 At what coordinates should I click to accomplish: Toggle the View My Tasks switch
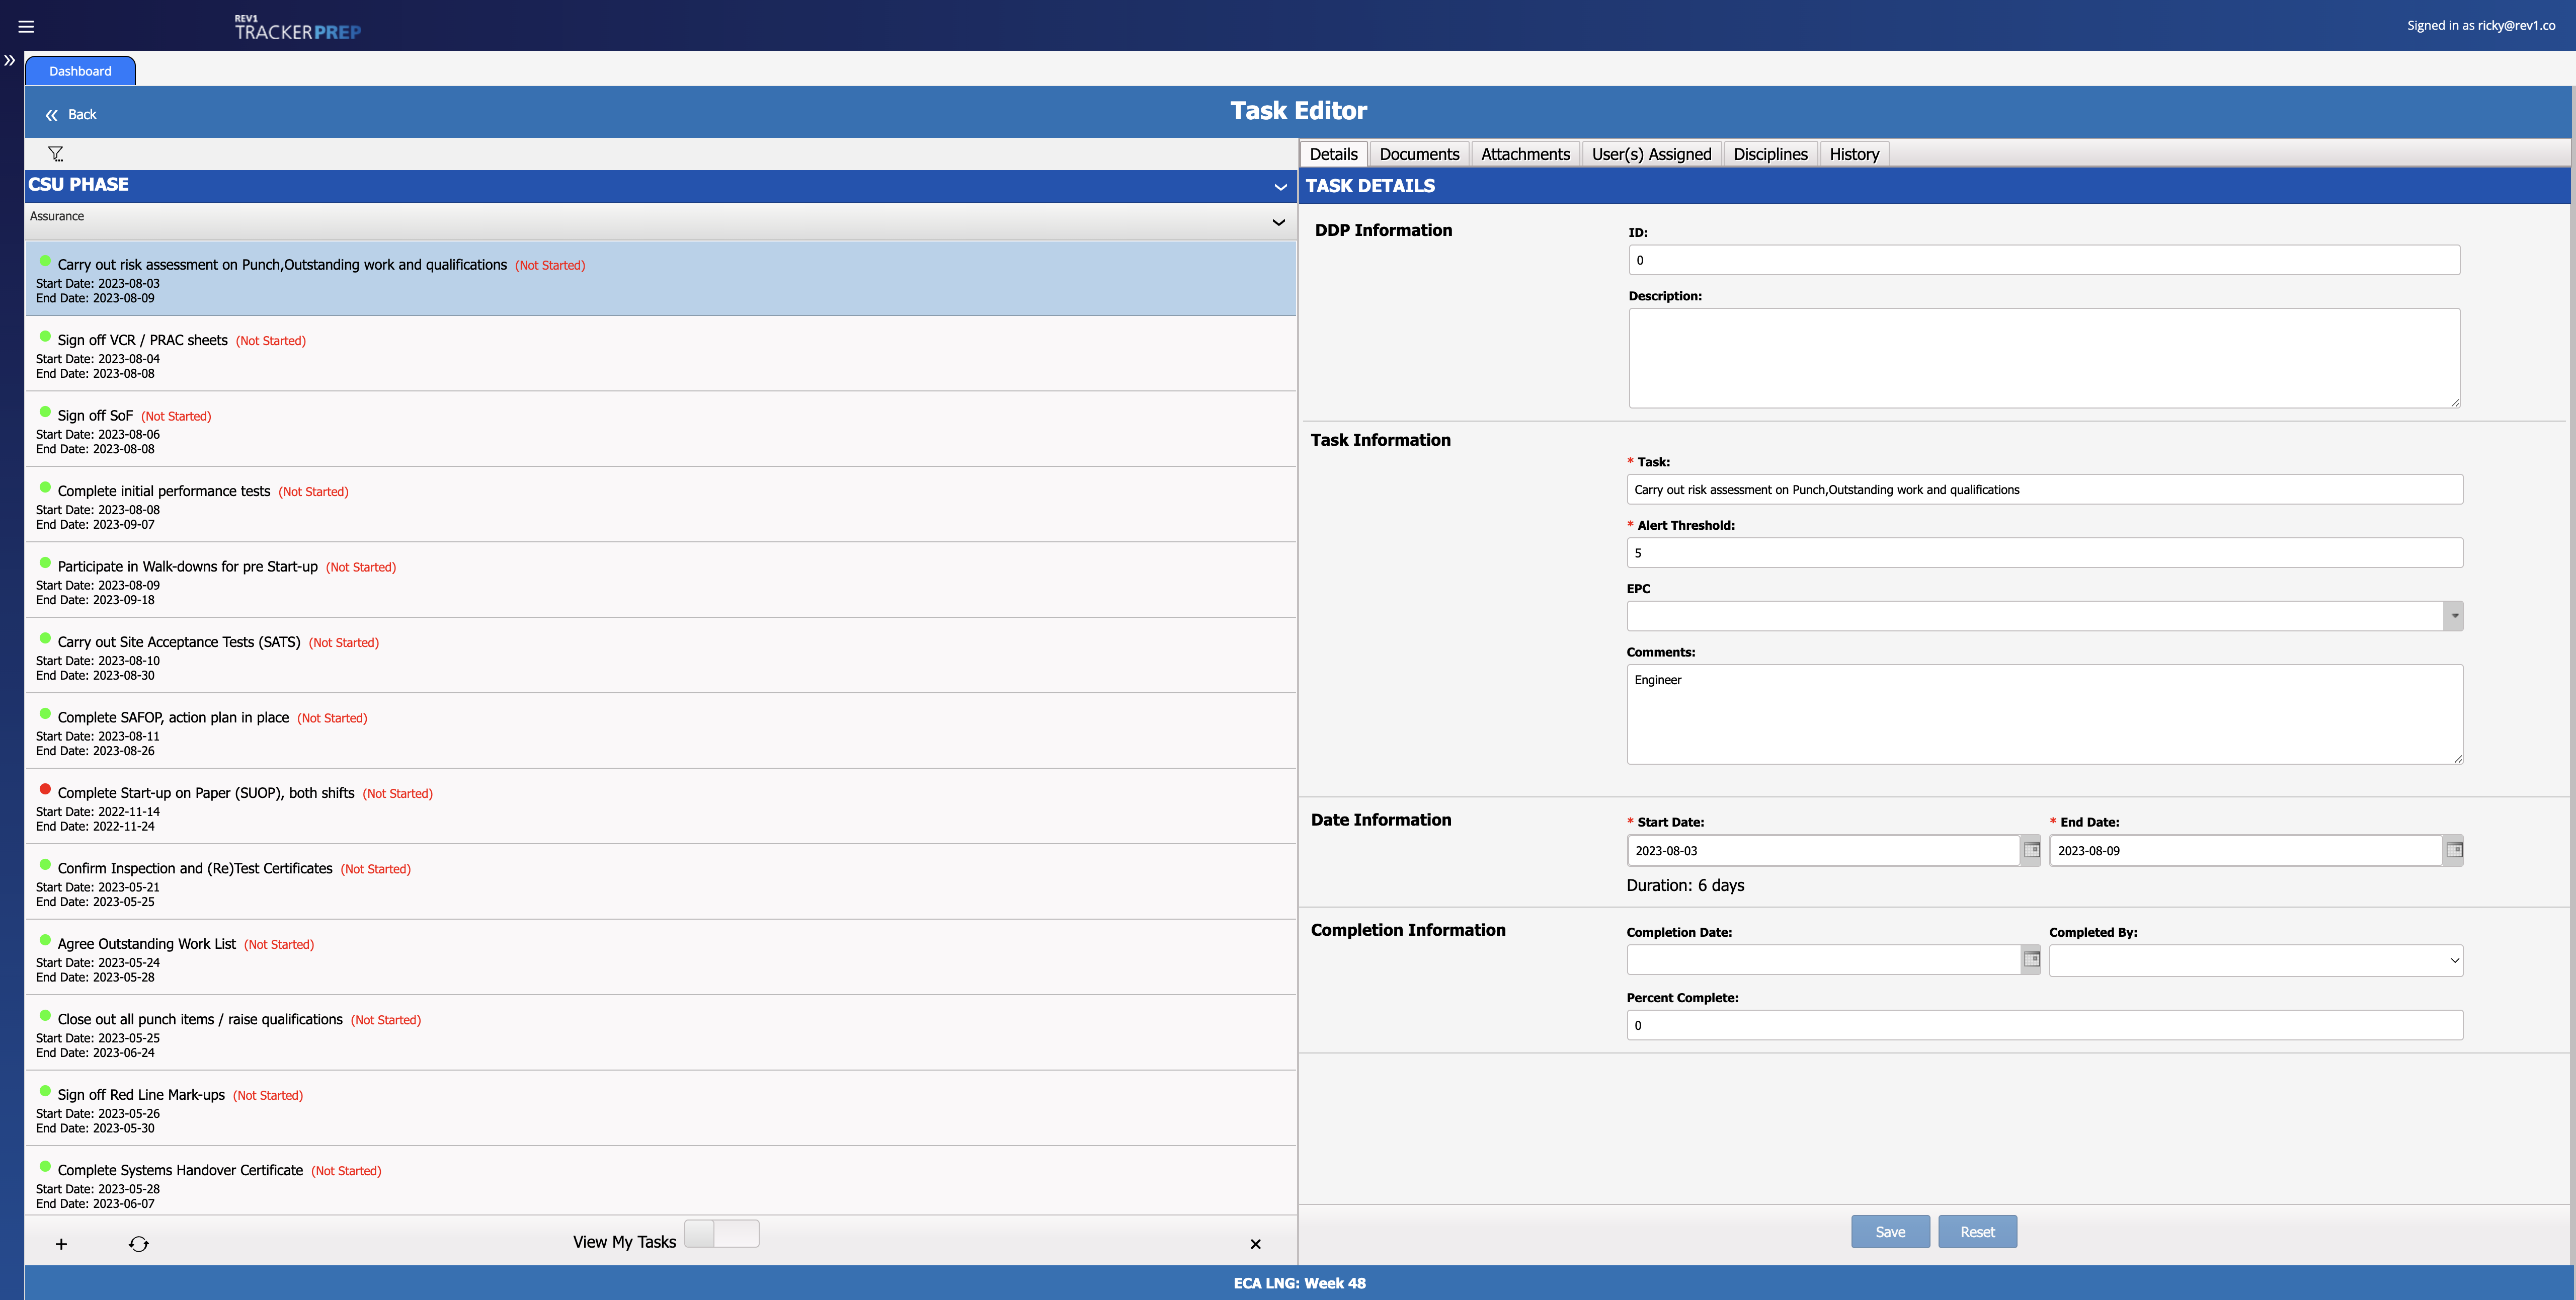(x=721, y=1234)
